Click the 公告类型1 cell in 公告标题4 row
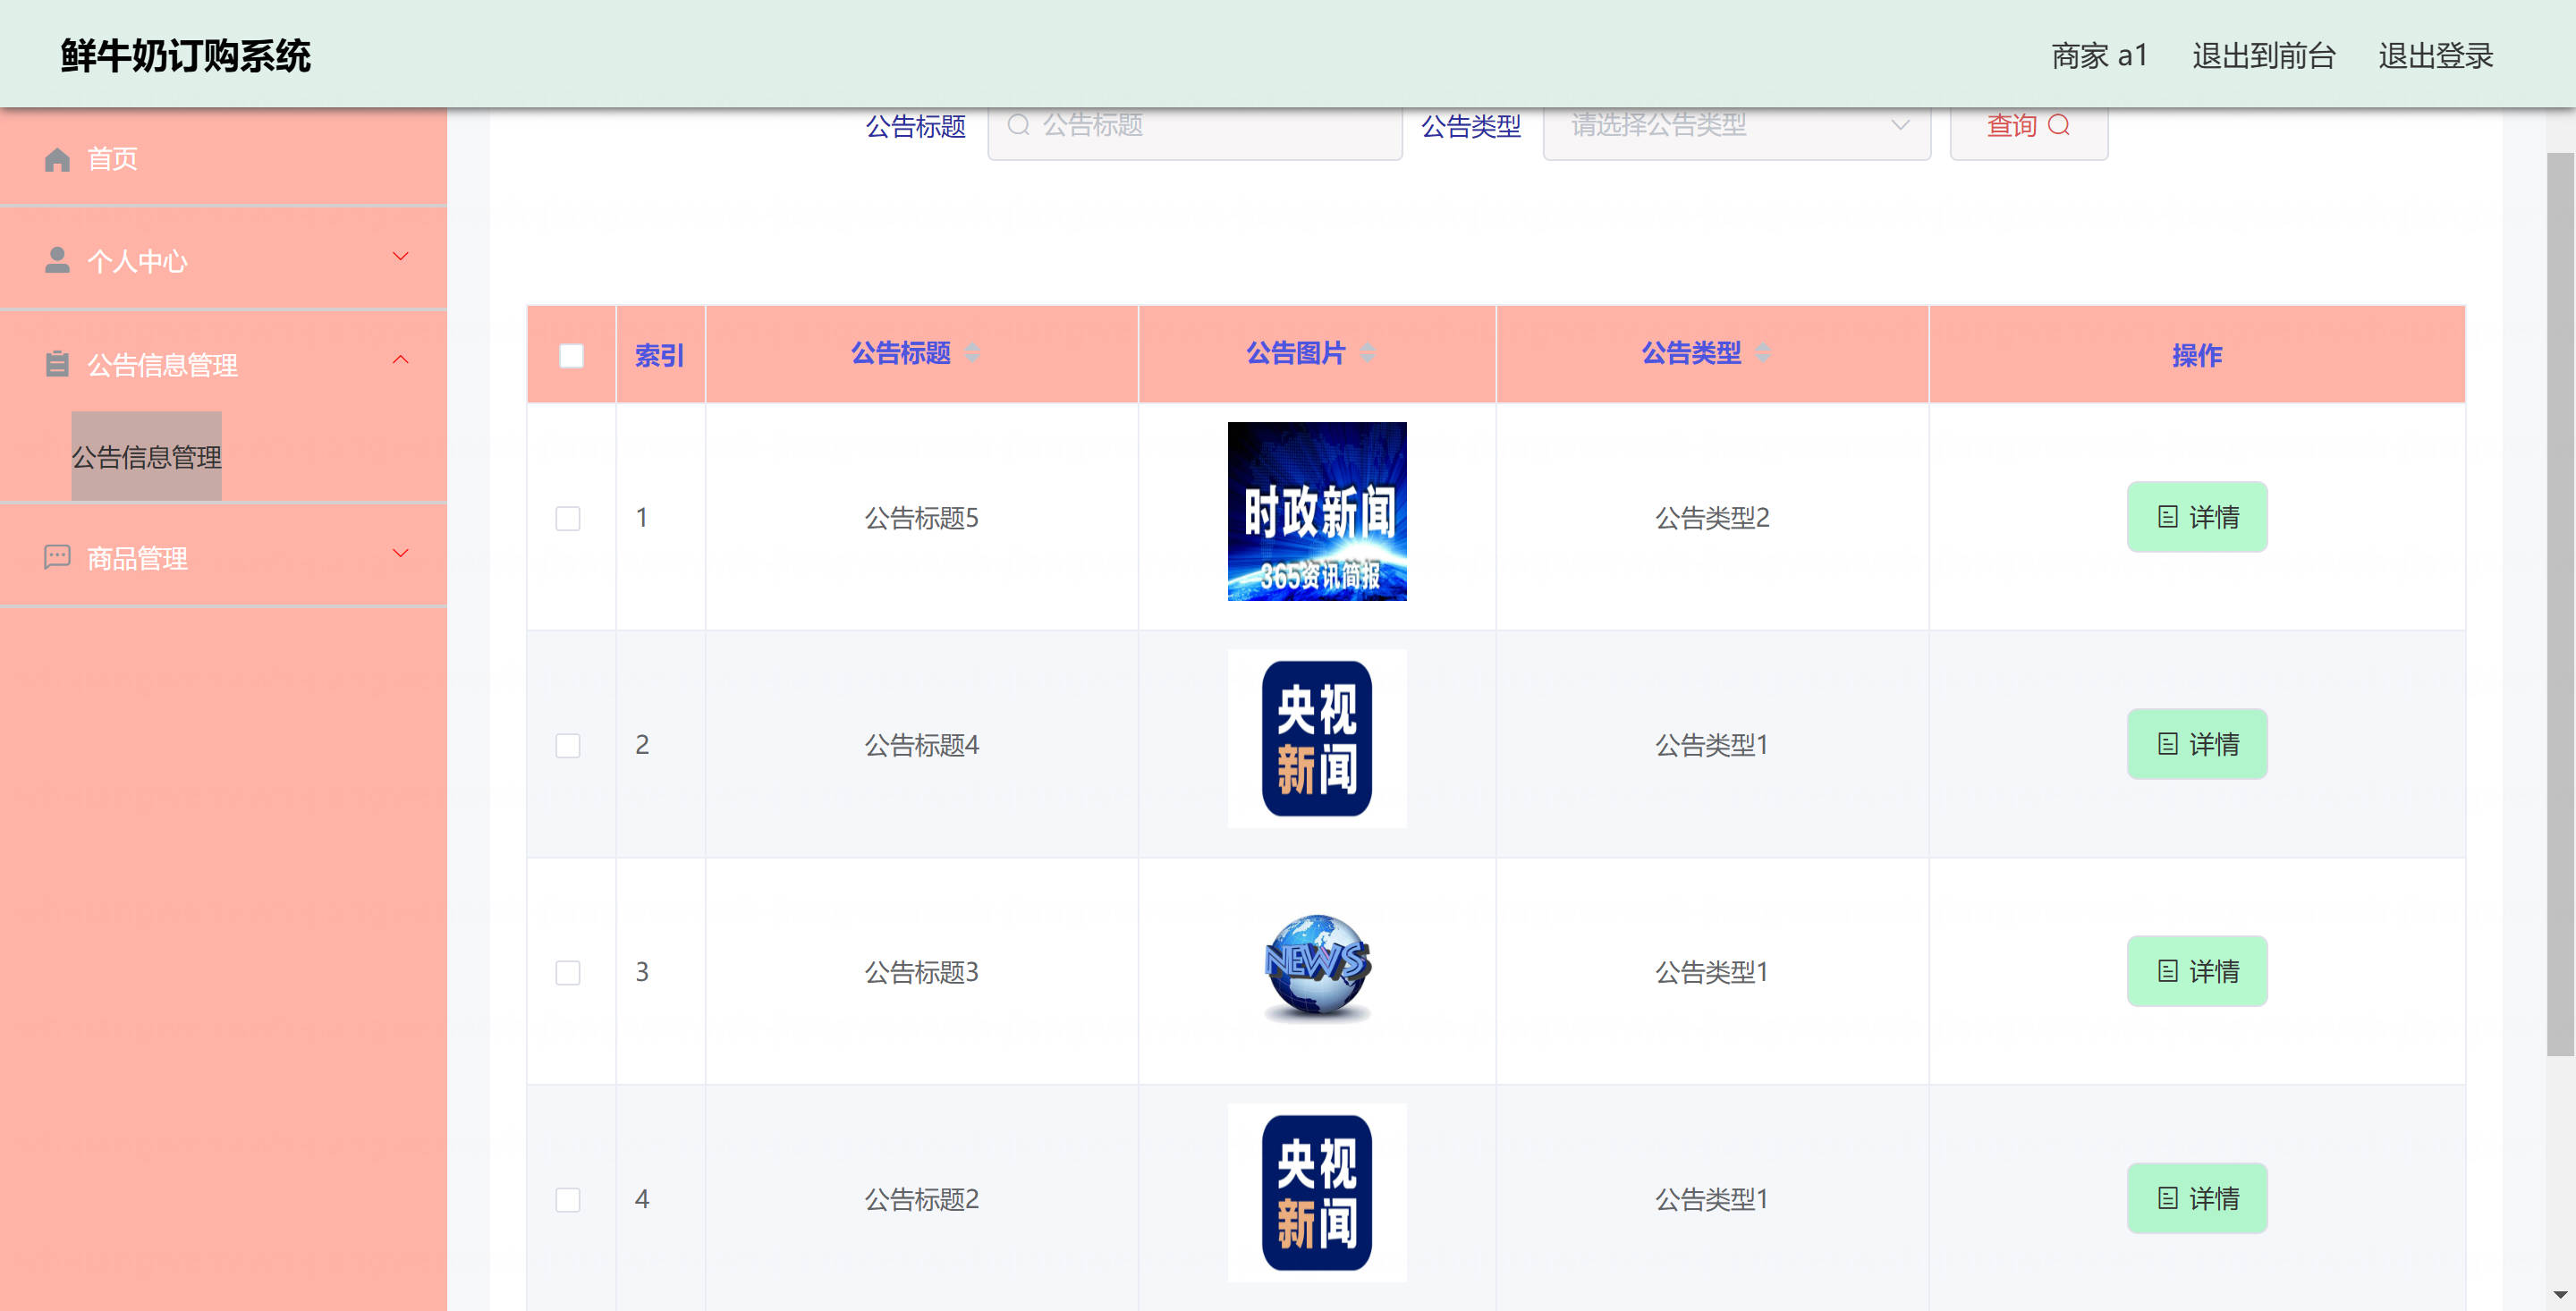The image size is (2576, 1311). [x=1712, y=745]
